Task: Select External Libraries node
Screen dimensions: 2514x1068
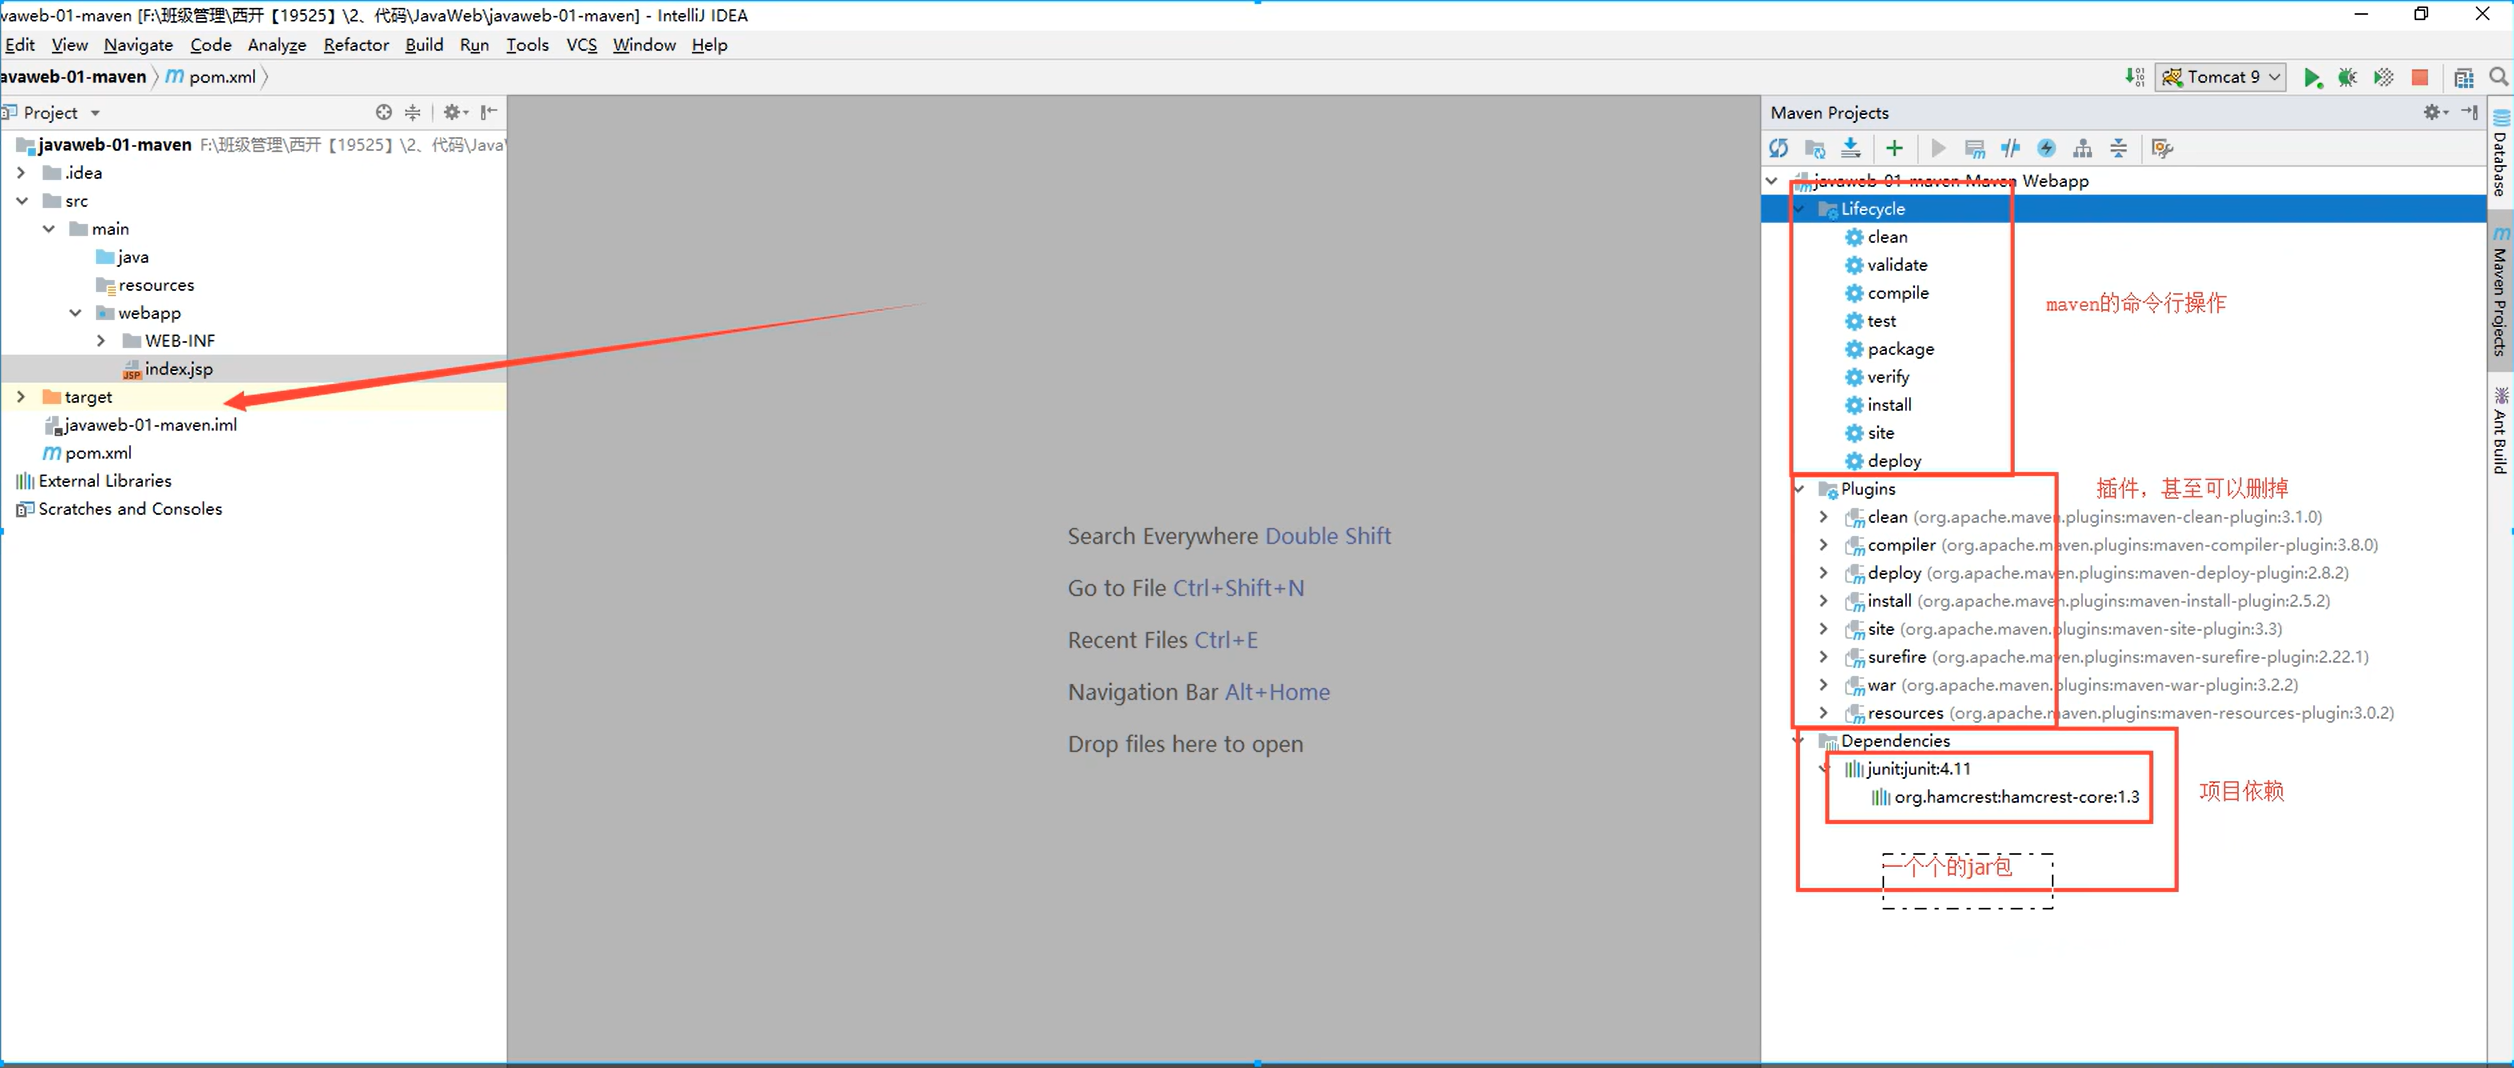Action: tap(93, 480)
